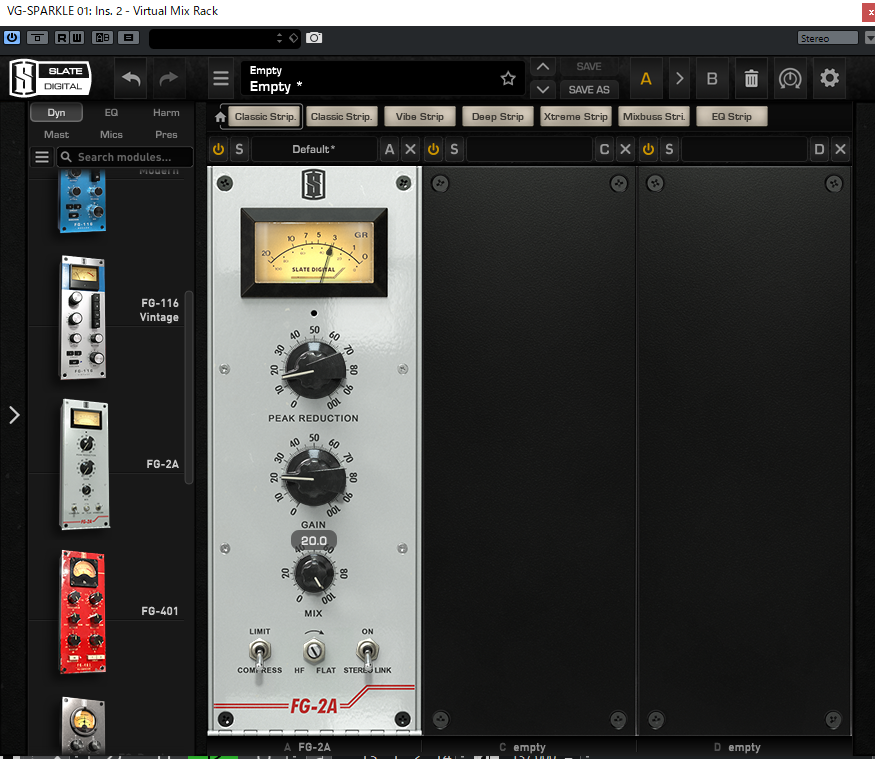Remove module from slot D with X
Viewport: 875px width, 759px height.
840,150
